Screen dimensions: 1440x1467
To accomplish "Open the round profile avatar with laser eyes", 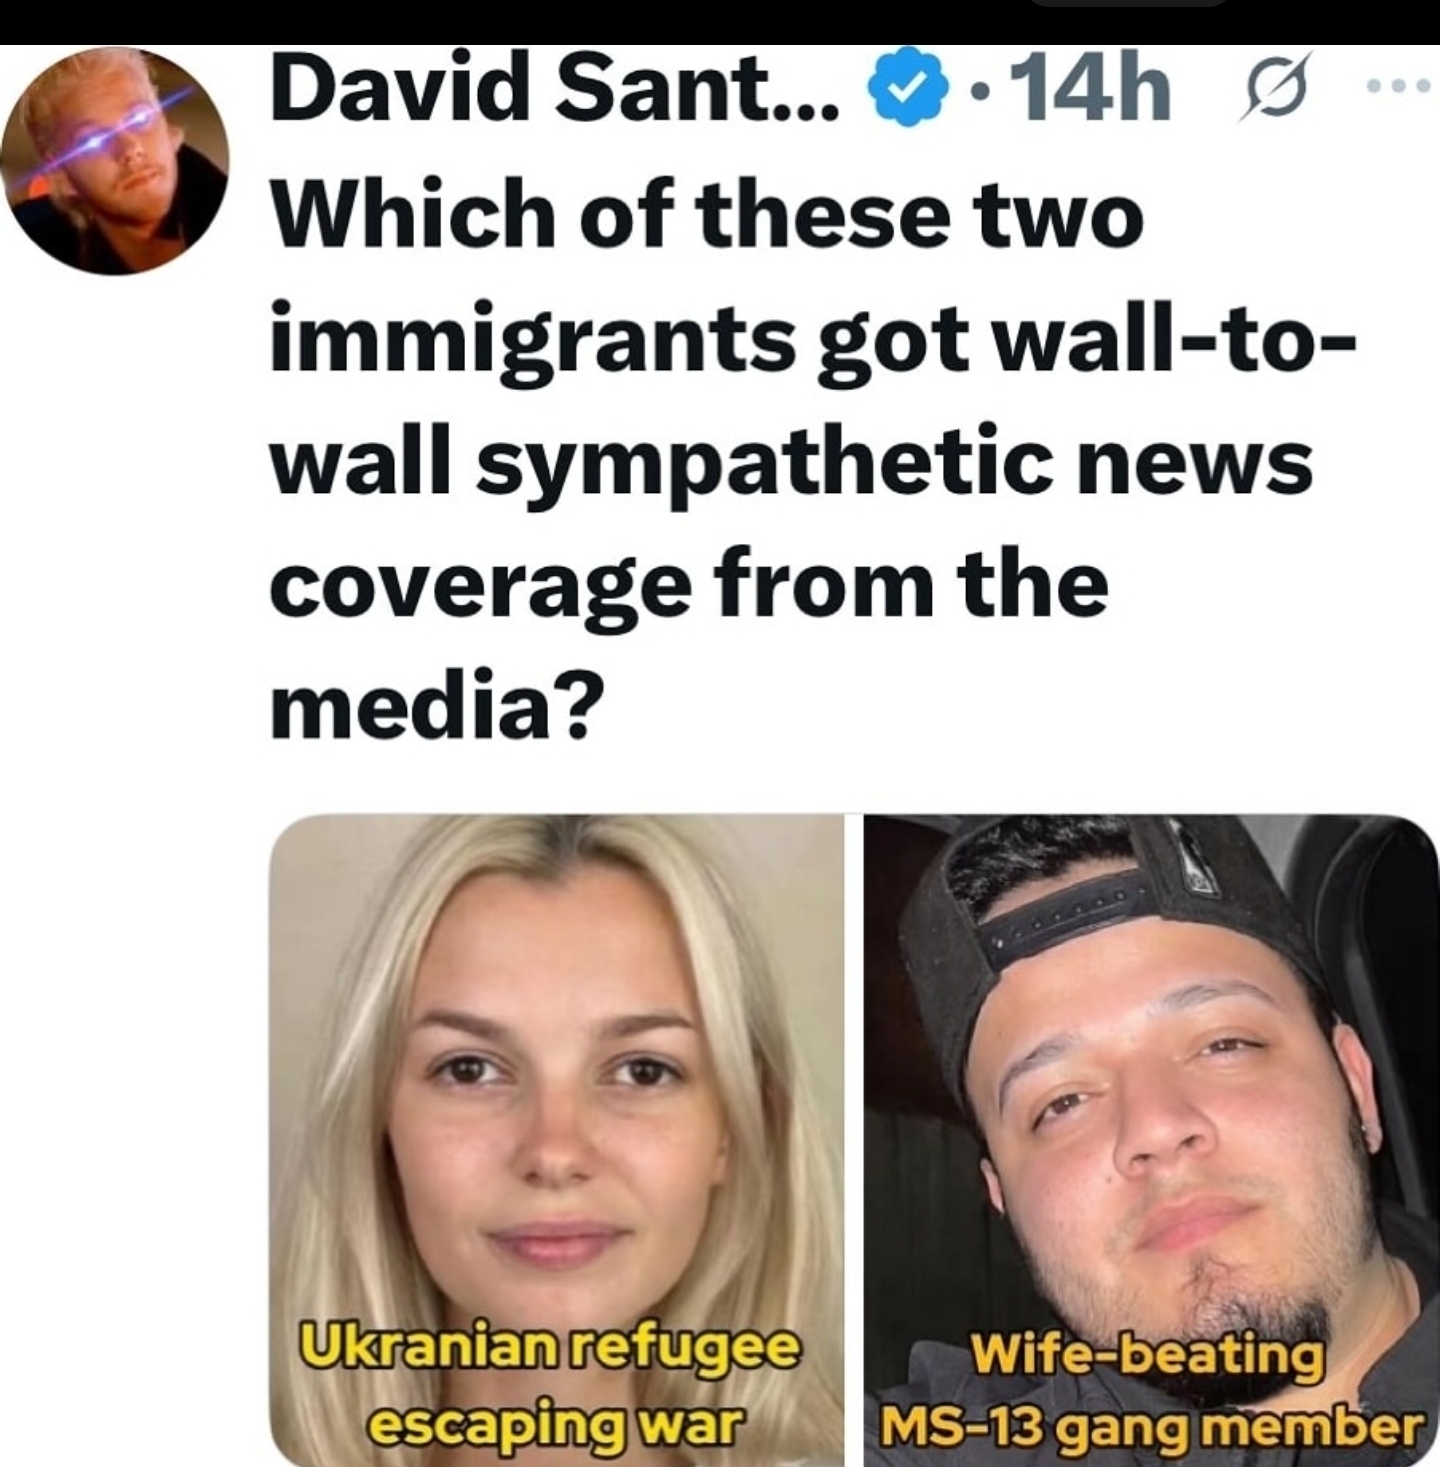I will (114, 161).
